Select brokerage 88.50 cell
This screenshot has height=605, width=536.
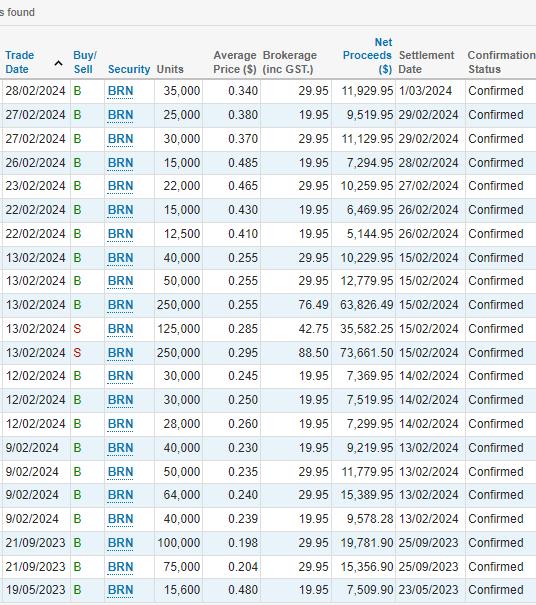click(313, 353)
